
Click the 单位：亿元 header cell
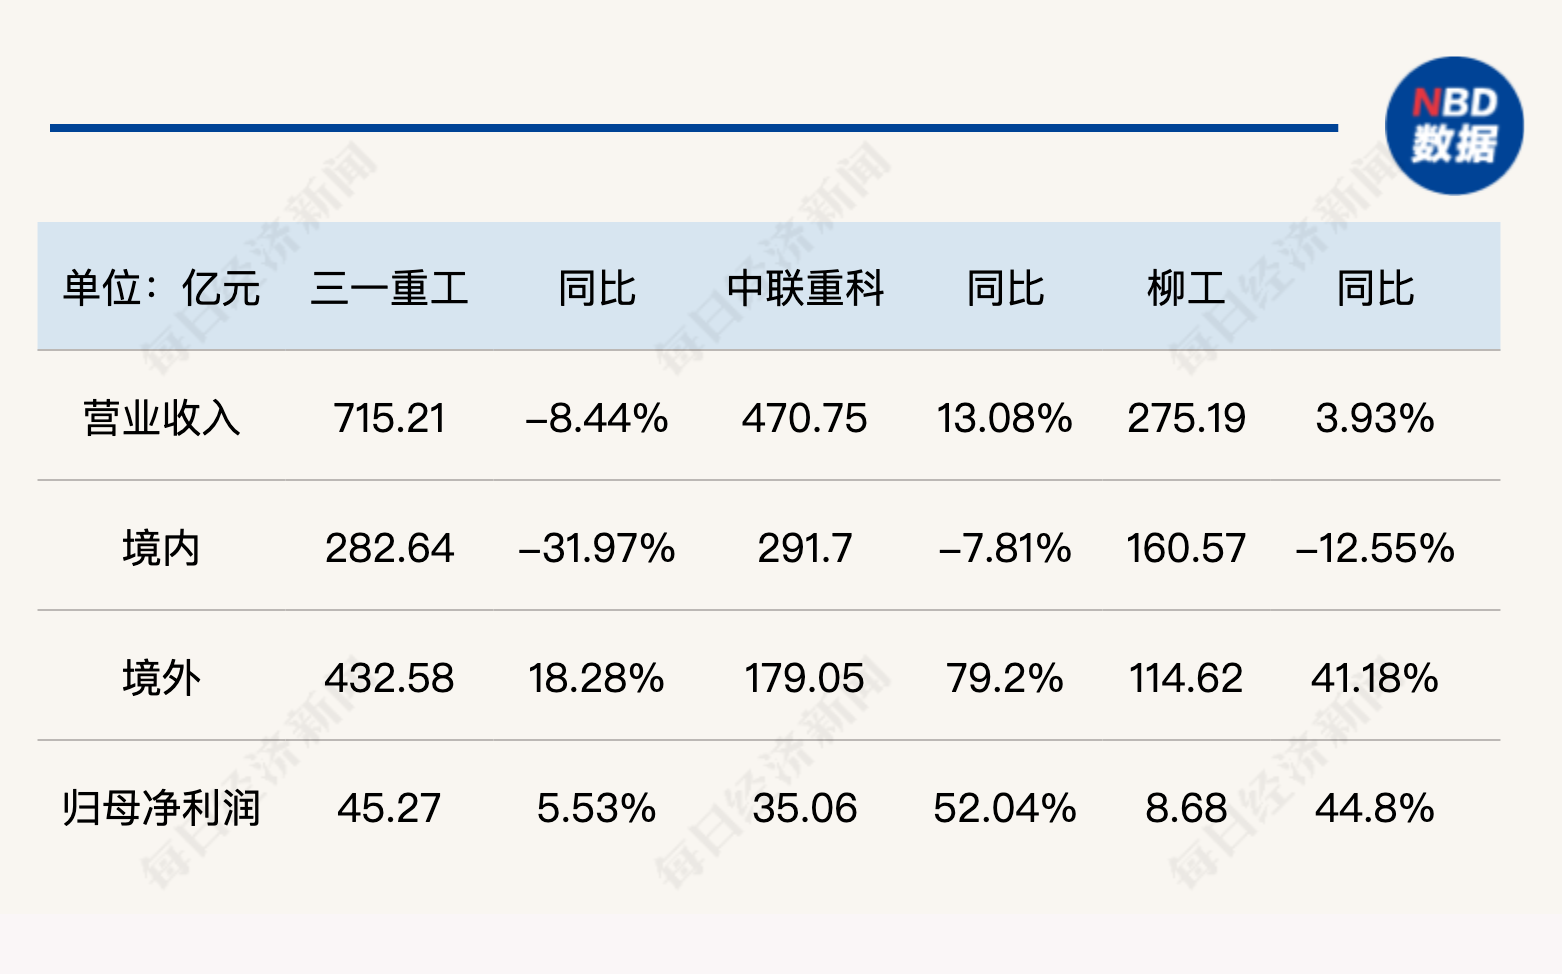pyautogui.click(x=161, y=288)
